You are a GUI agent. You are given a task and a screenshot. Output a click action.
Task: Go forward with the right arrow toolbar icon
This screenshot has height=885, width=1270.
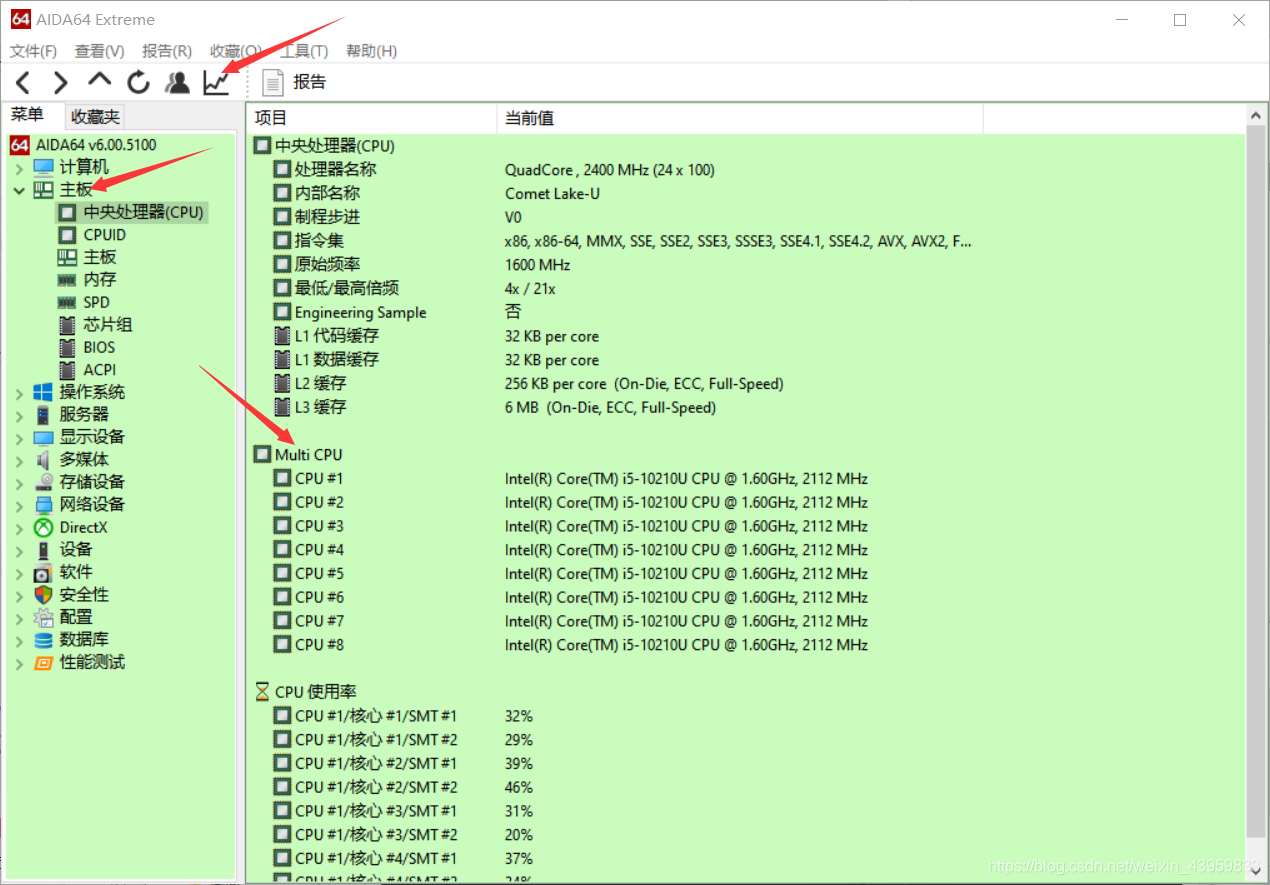[x=61, y=83]
